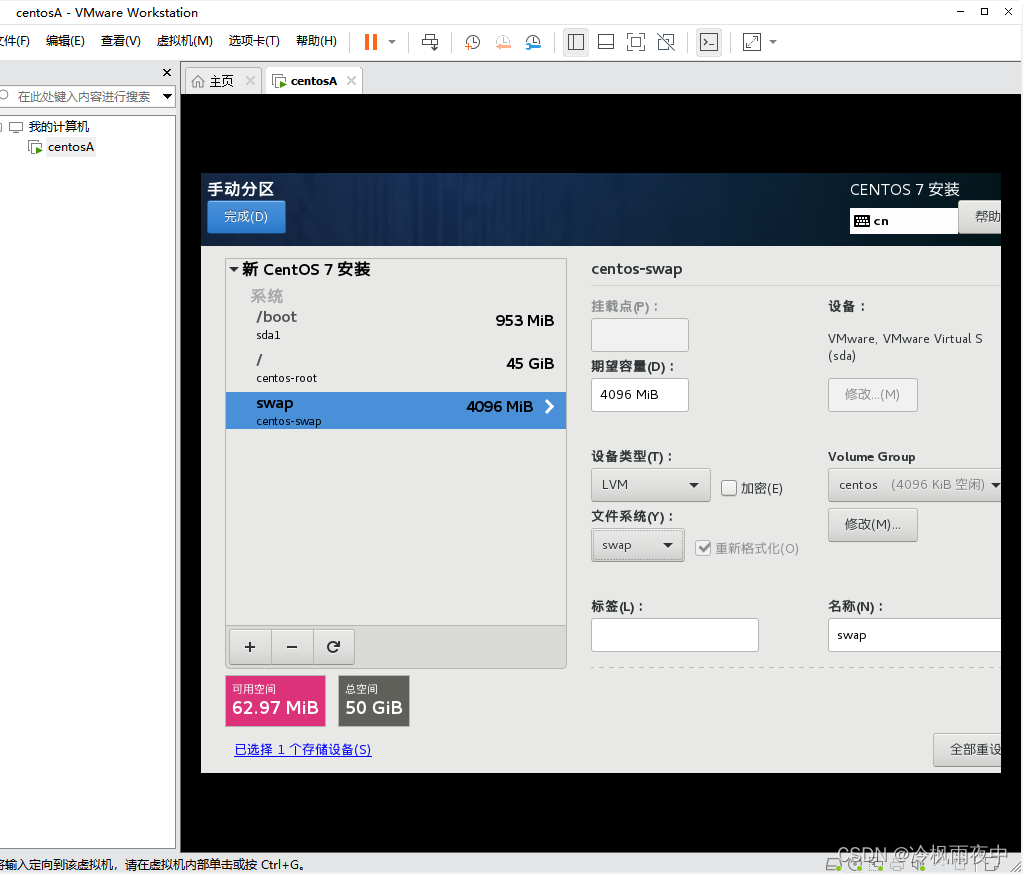Pause the virtual machine
Viewport: 1023px width, 874px height.
click(371, 42)
